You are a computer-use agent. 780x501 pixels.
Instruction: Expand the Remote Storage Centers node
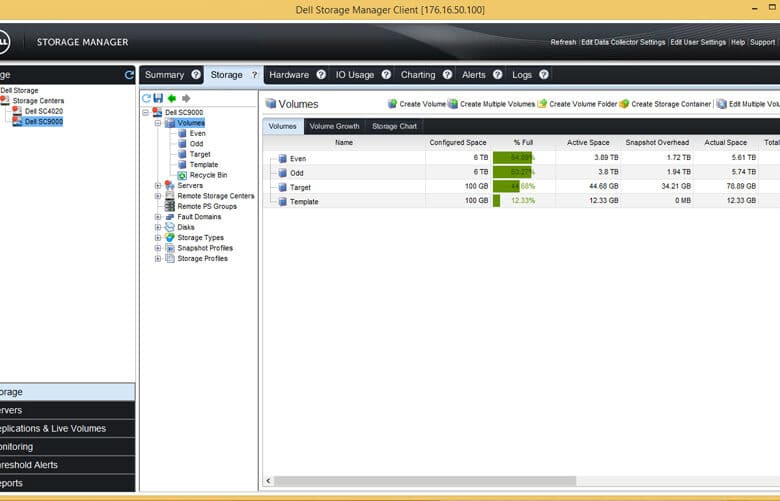point(158,196)
